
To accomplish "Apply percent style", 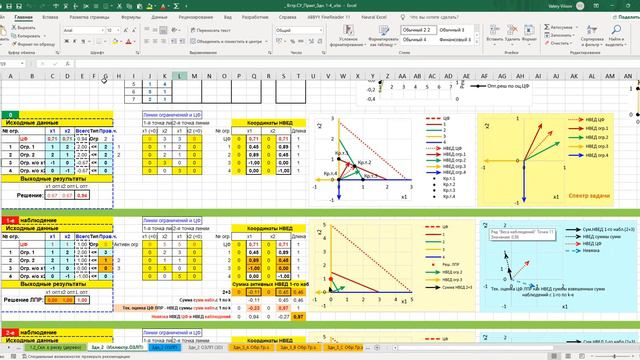I will [293, 41].
